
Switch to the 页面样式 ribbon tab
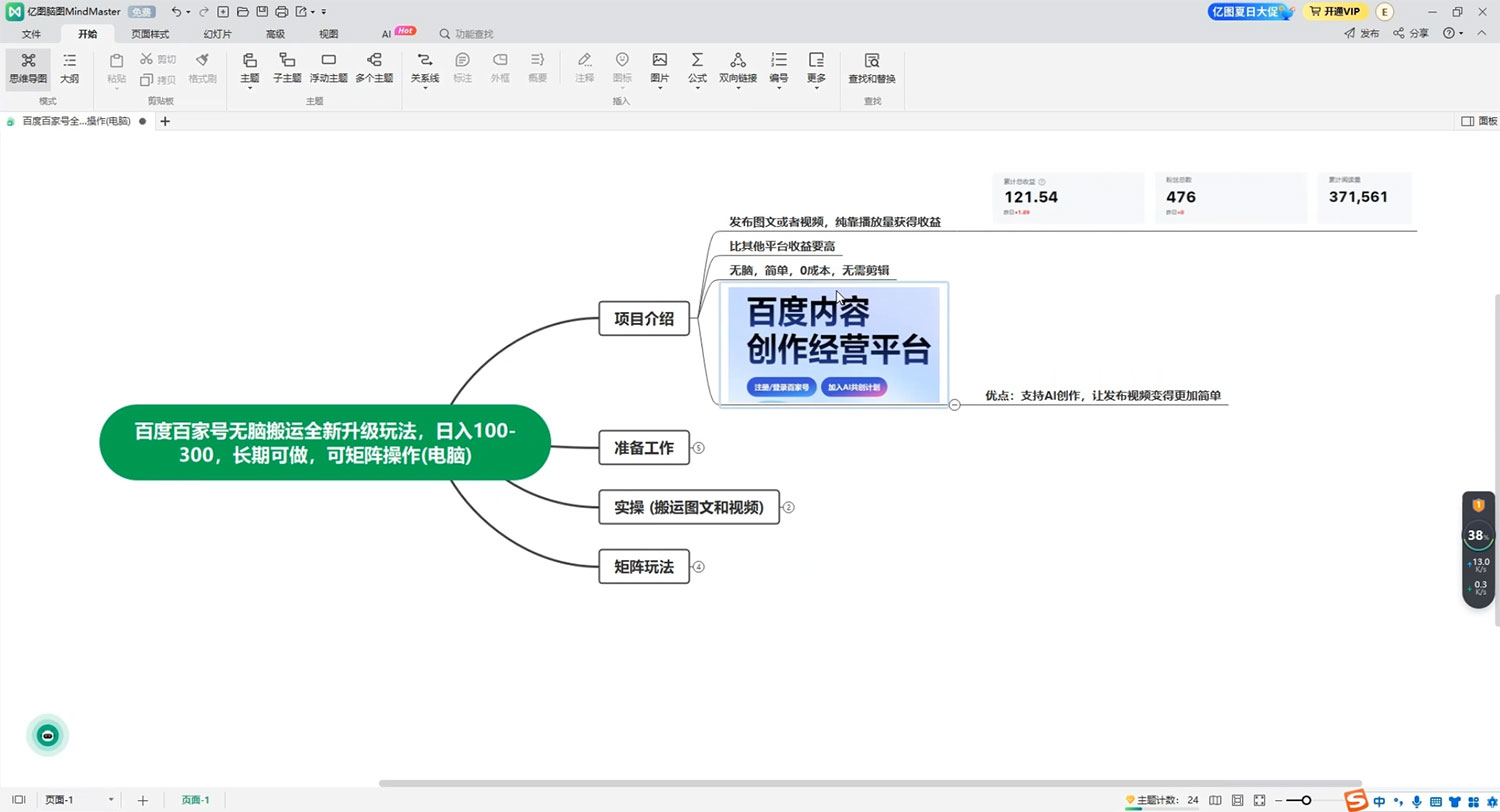150,33
